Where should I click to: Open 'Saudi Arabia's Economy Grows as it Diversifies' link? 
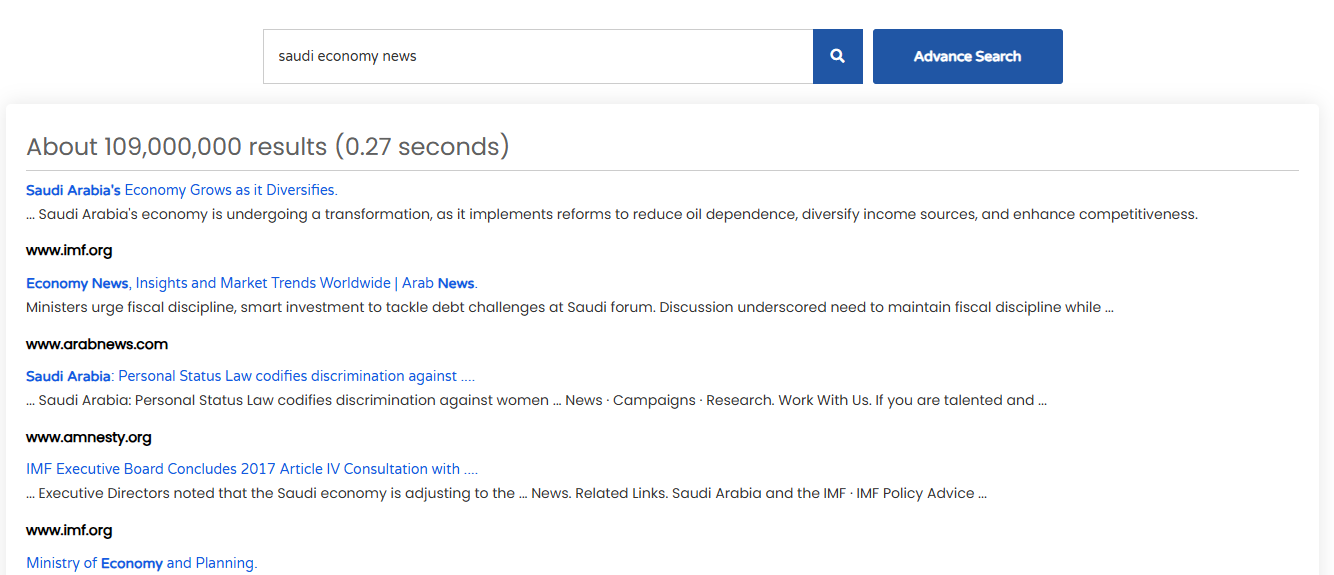pos(182,190)
